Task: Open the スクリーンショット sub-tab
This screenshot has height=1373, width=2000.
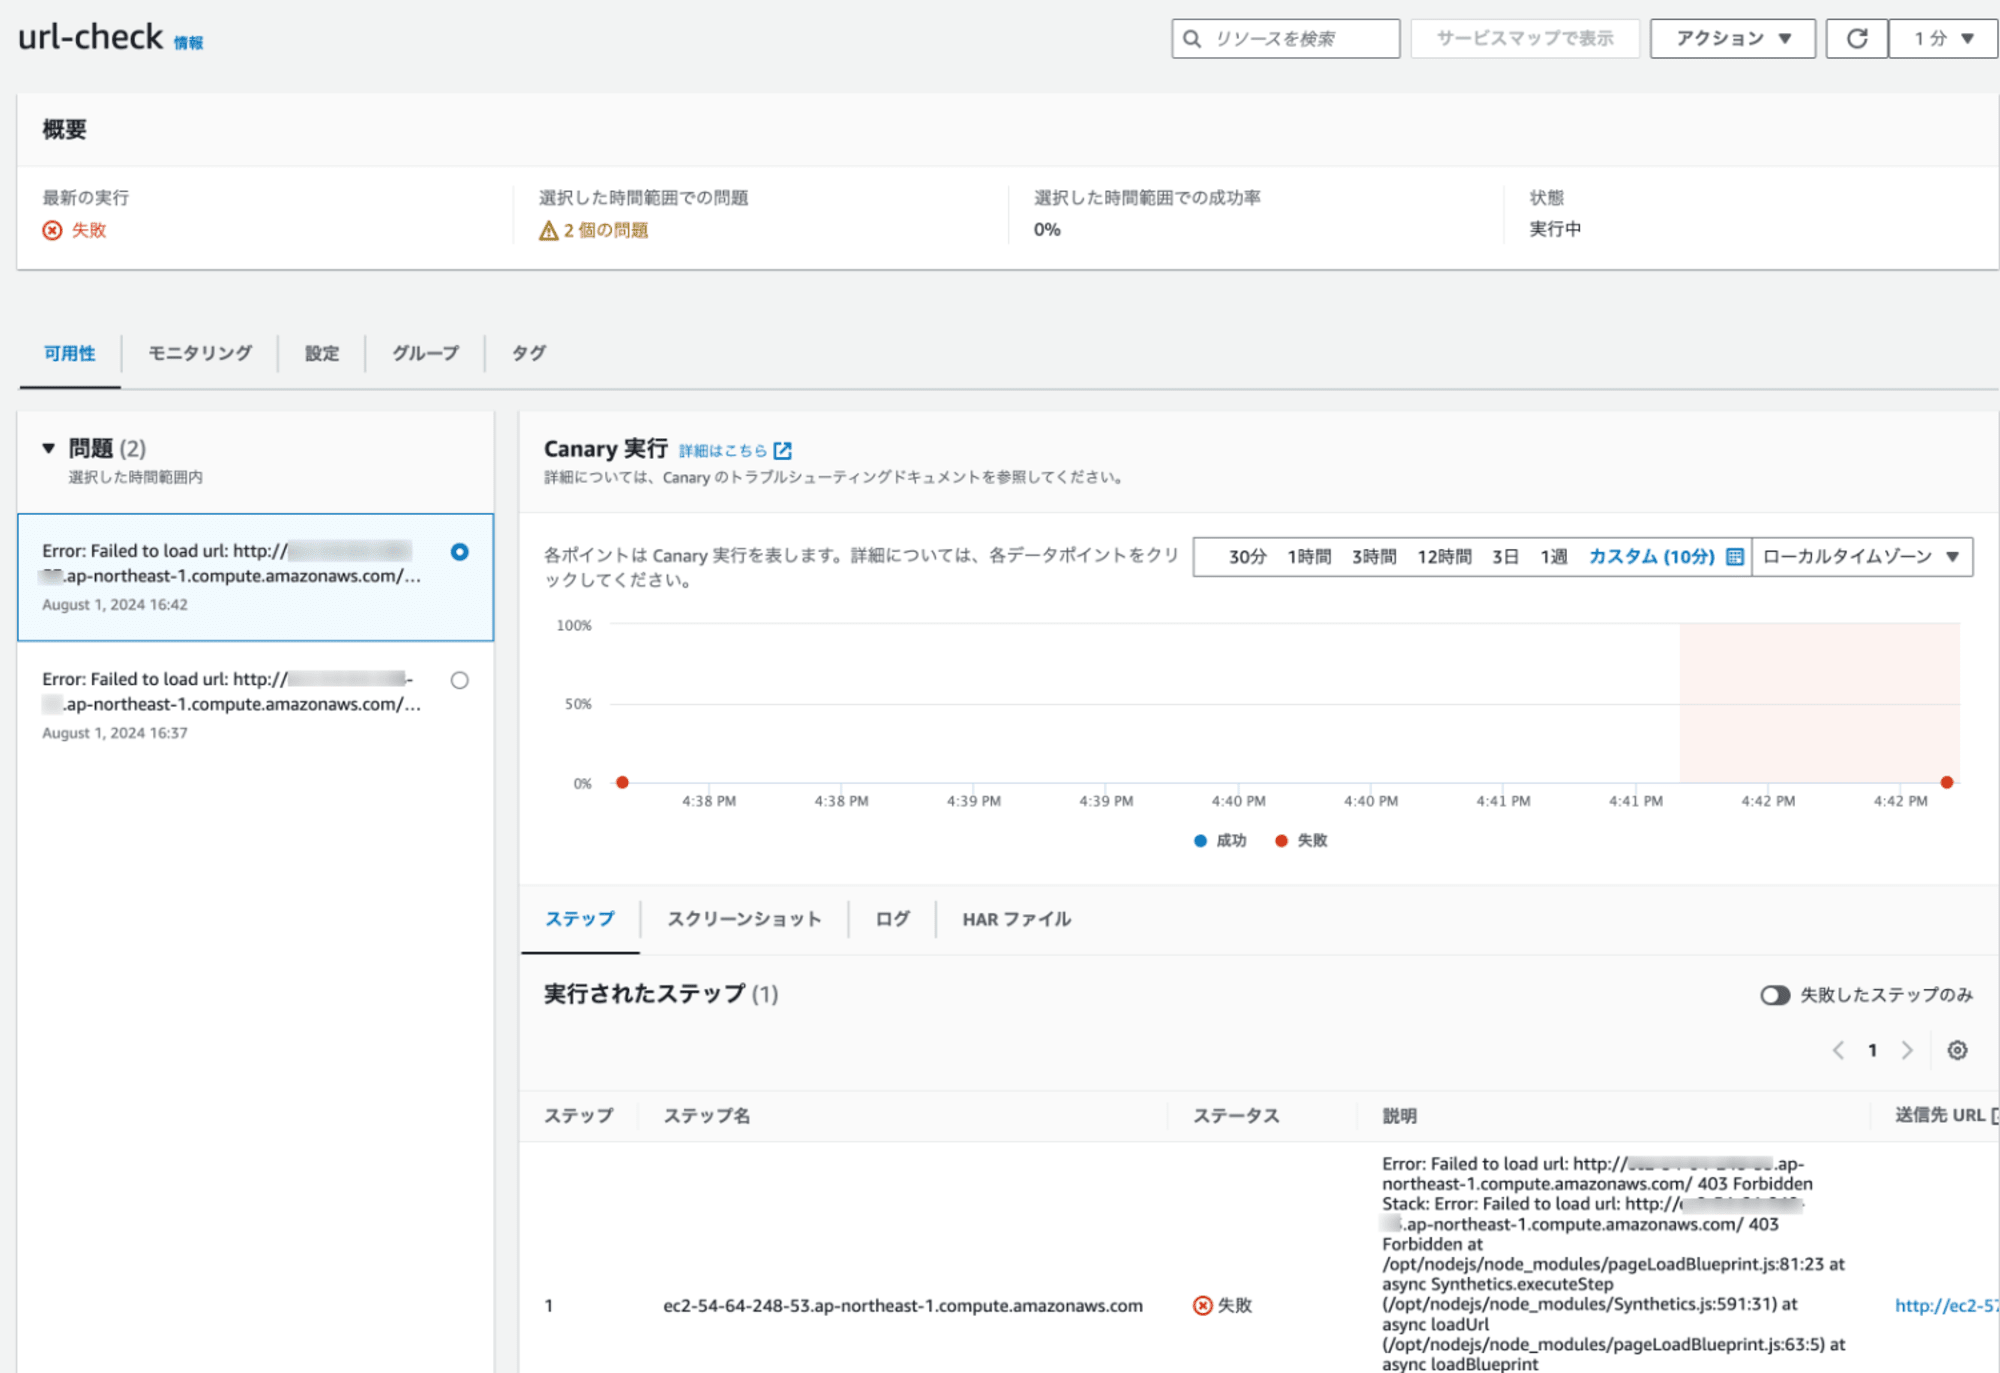Action: pyautogui.click(x=744, y=919)
